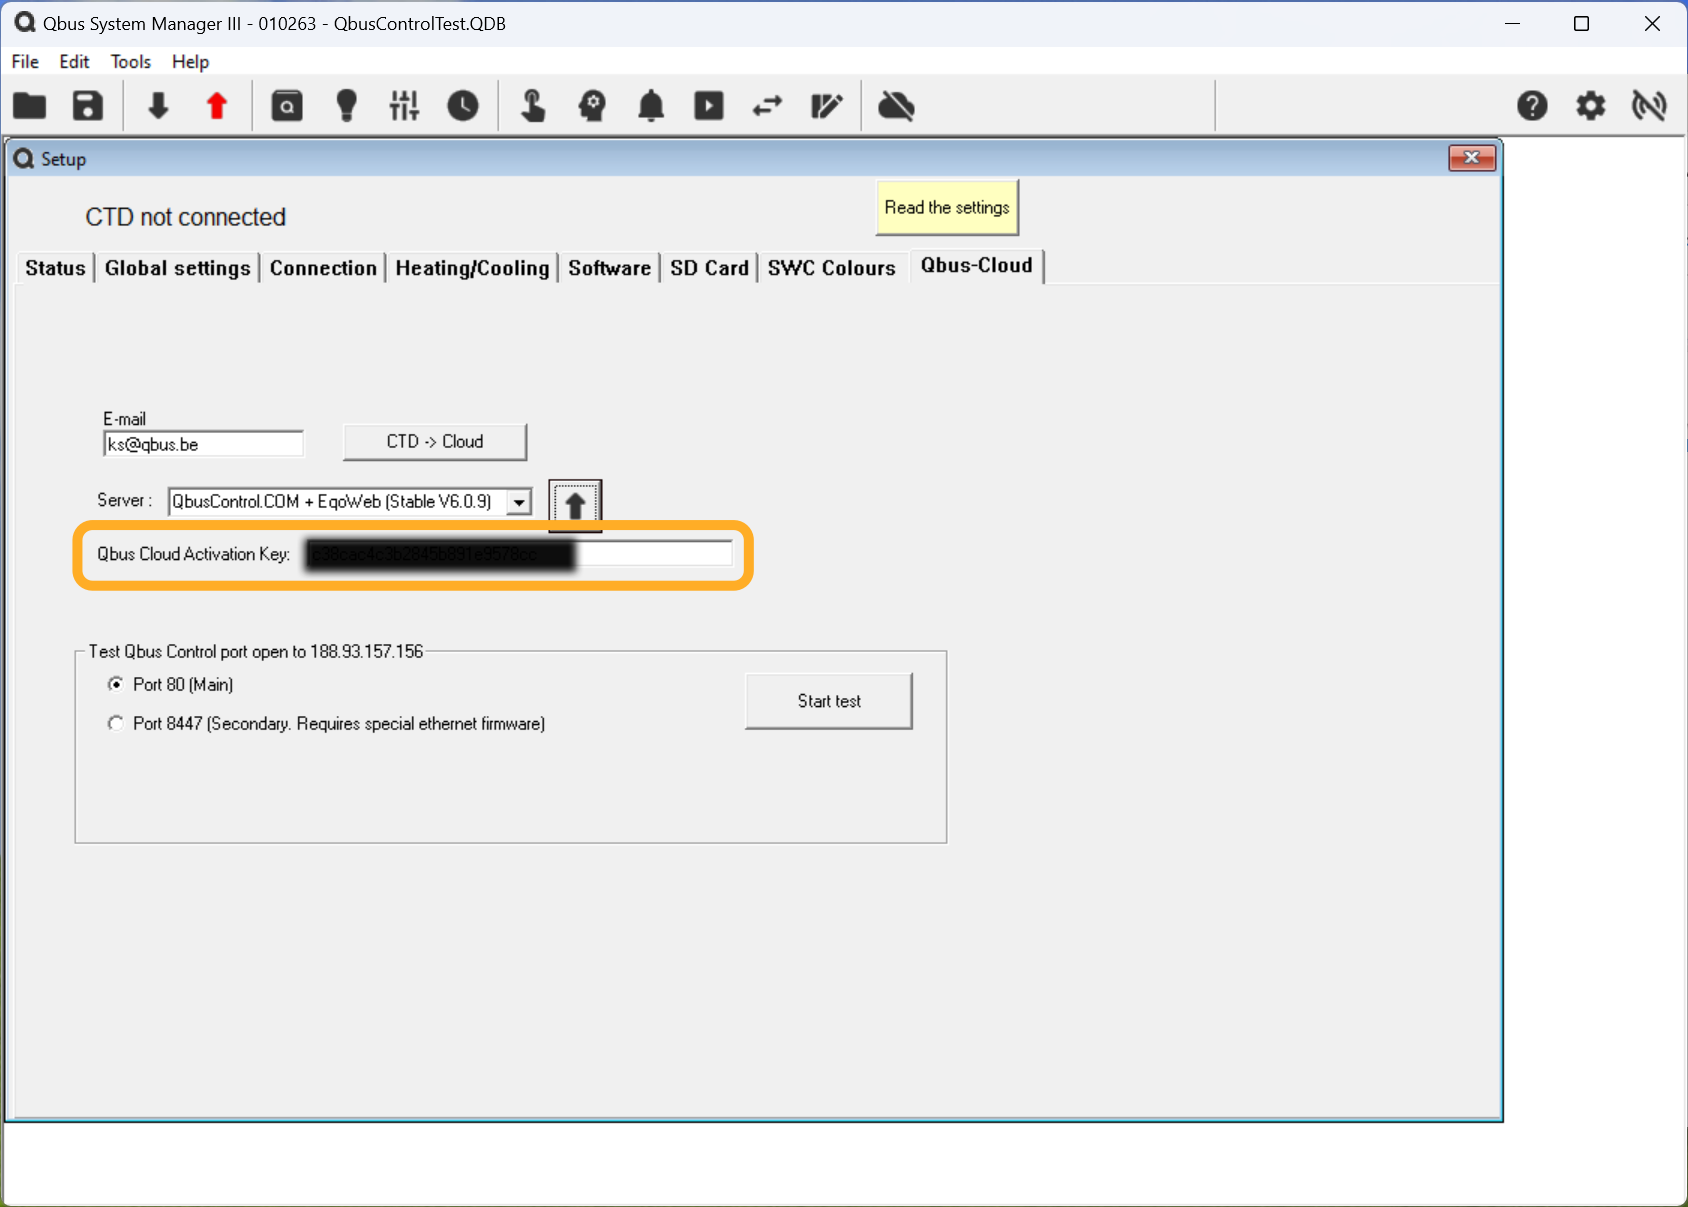Open the Help menu
The width and height of the screenshot is (1688, 1207).
pyautogui.click(x=190, y=62)
